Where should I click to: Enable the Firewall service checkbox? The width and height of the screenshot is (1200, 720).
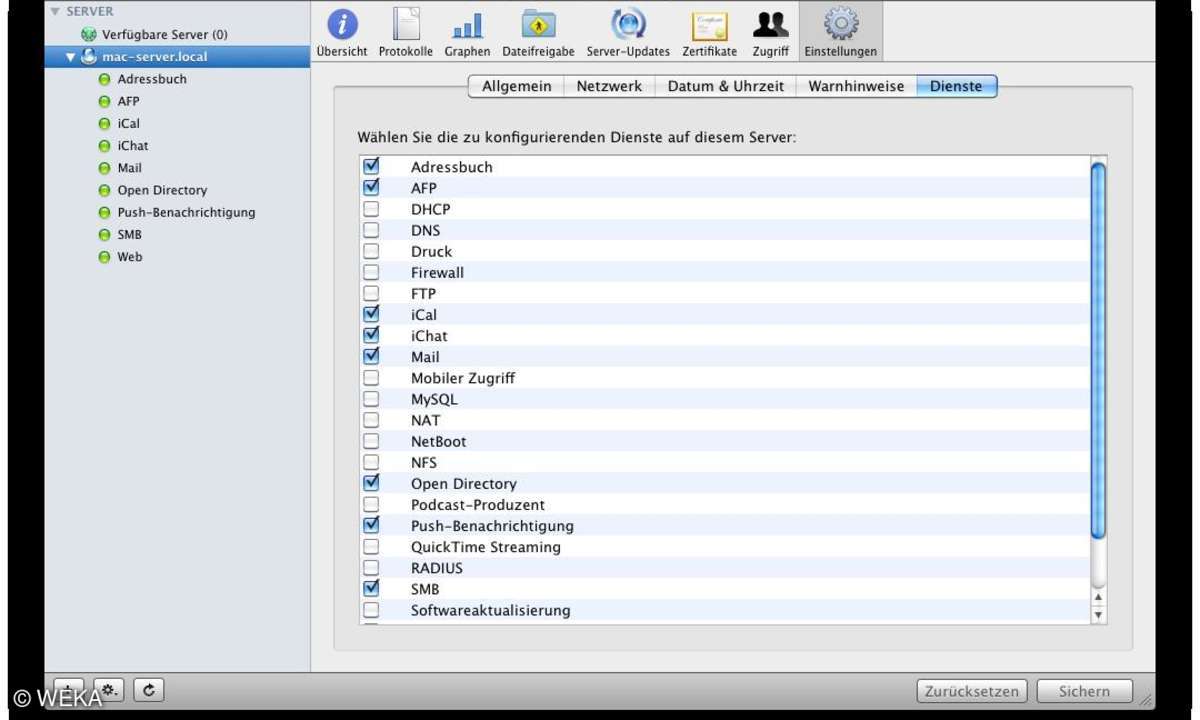(x=371, y=272)
